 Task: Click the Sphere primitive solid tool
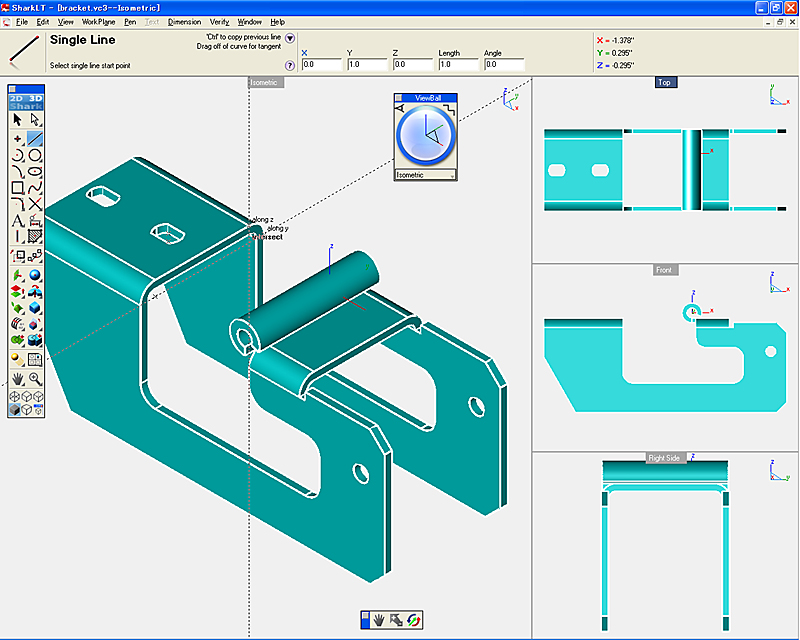[x=35, y=275]
